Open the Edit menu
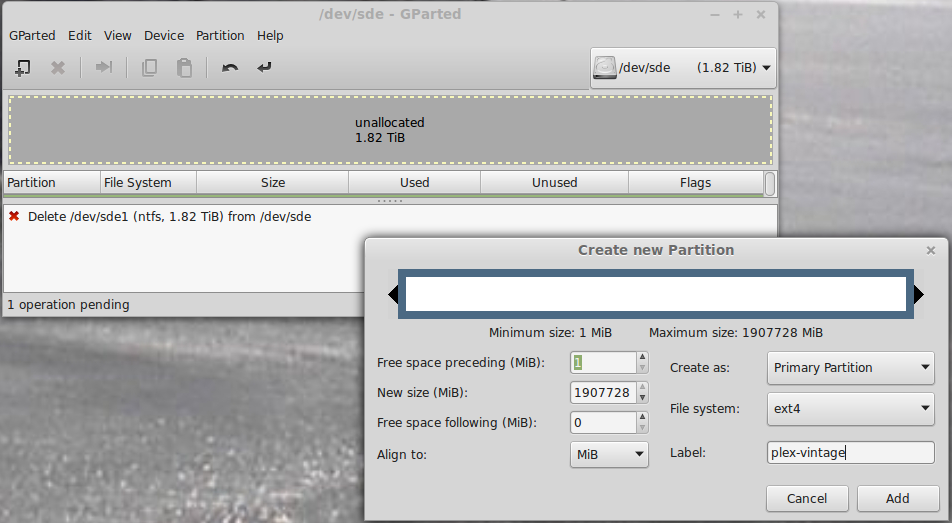 click(80, 35)
